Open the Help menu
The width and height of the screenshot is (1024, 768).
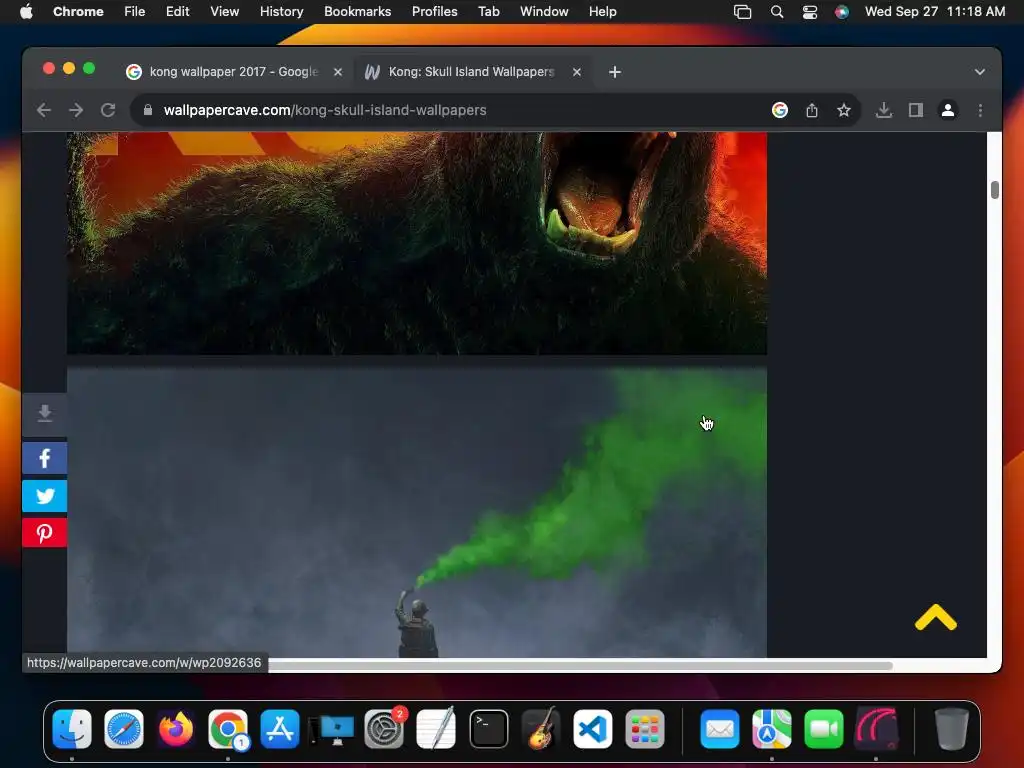coord(602,12)
